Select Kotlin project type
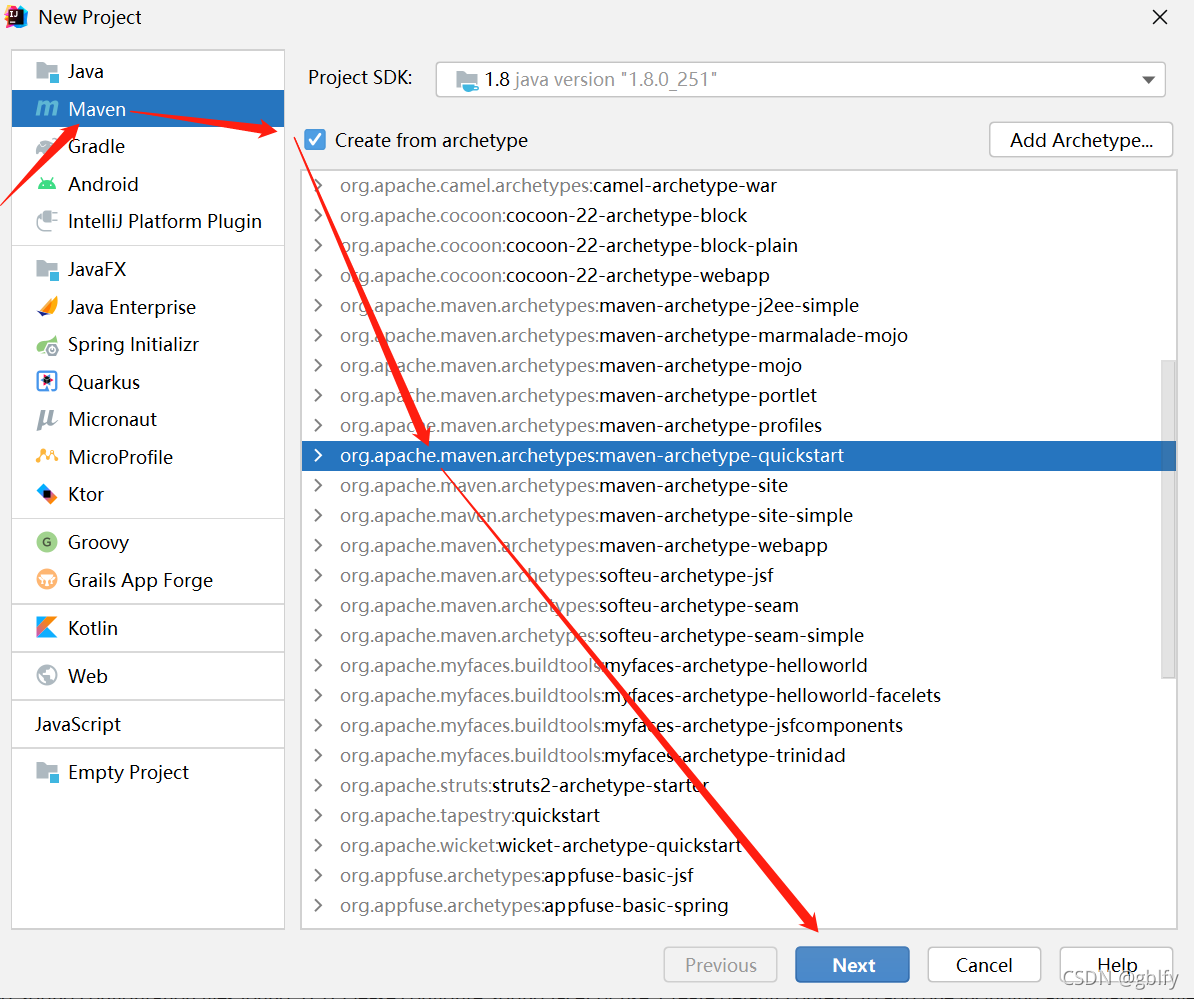 pyautogui.click(x=148, y=628)
